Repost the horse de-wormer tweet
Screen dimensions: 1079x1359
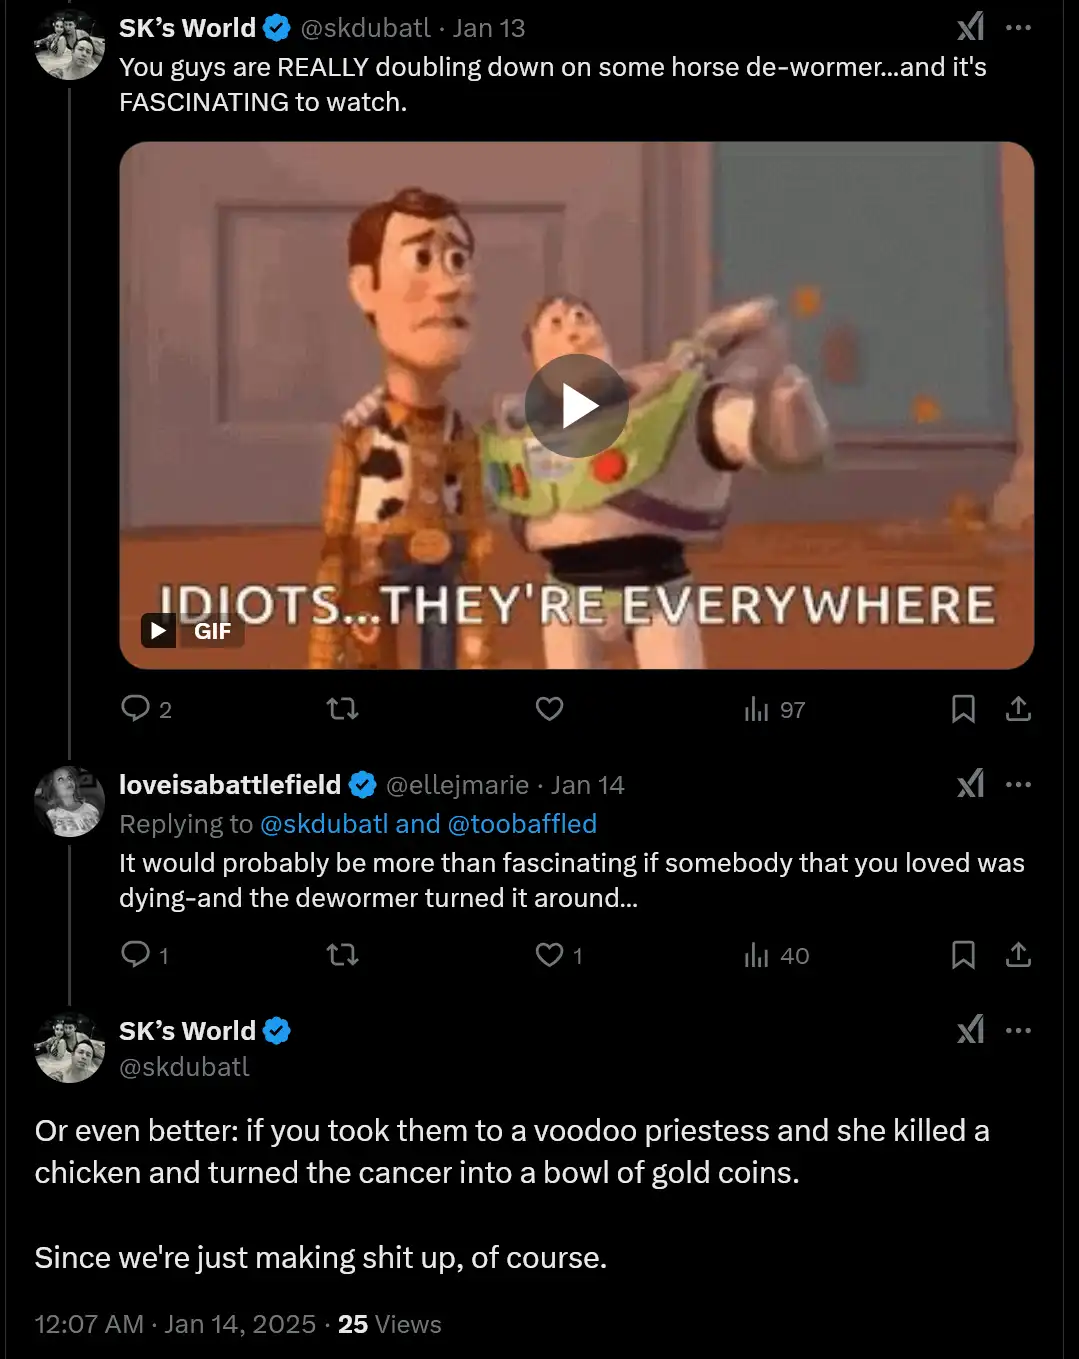tap(343, 709)
